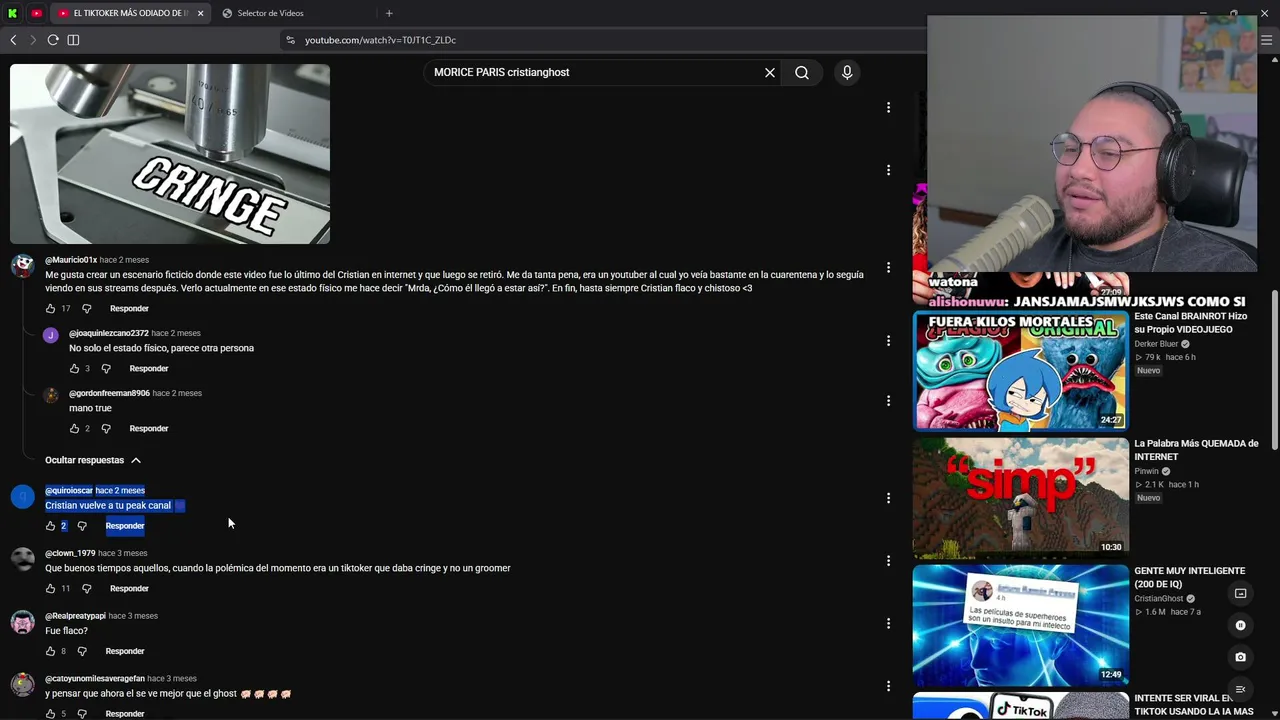
Task: Open the options menu above the comments list
Action: tap(888, 107)
